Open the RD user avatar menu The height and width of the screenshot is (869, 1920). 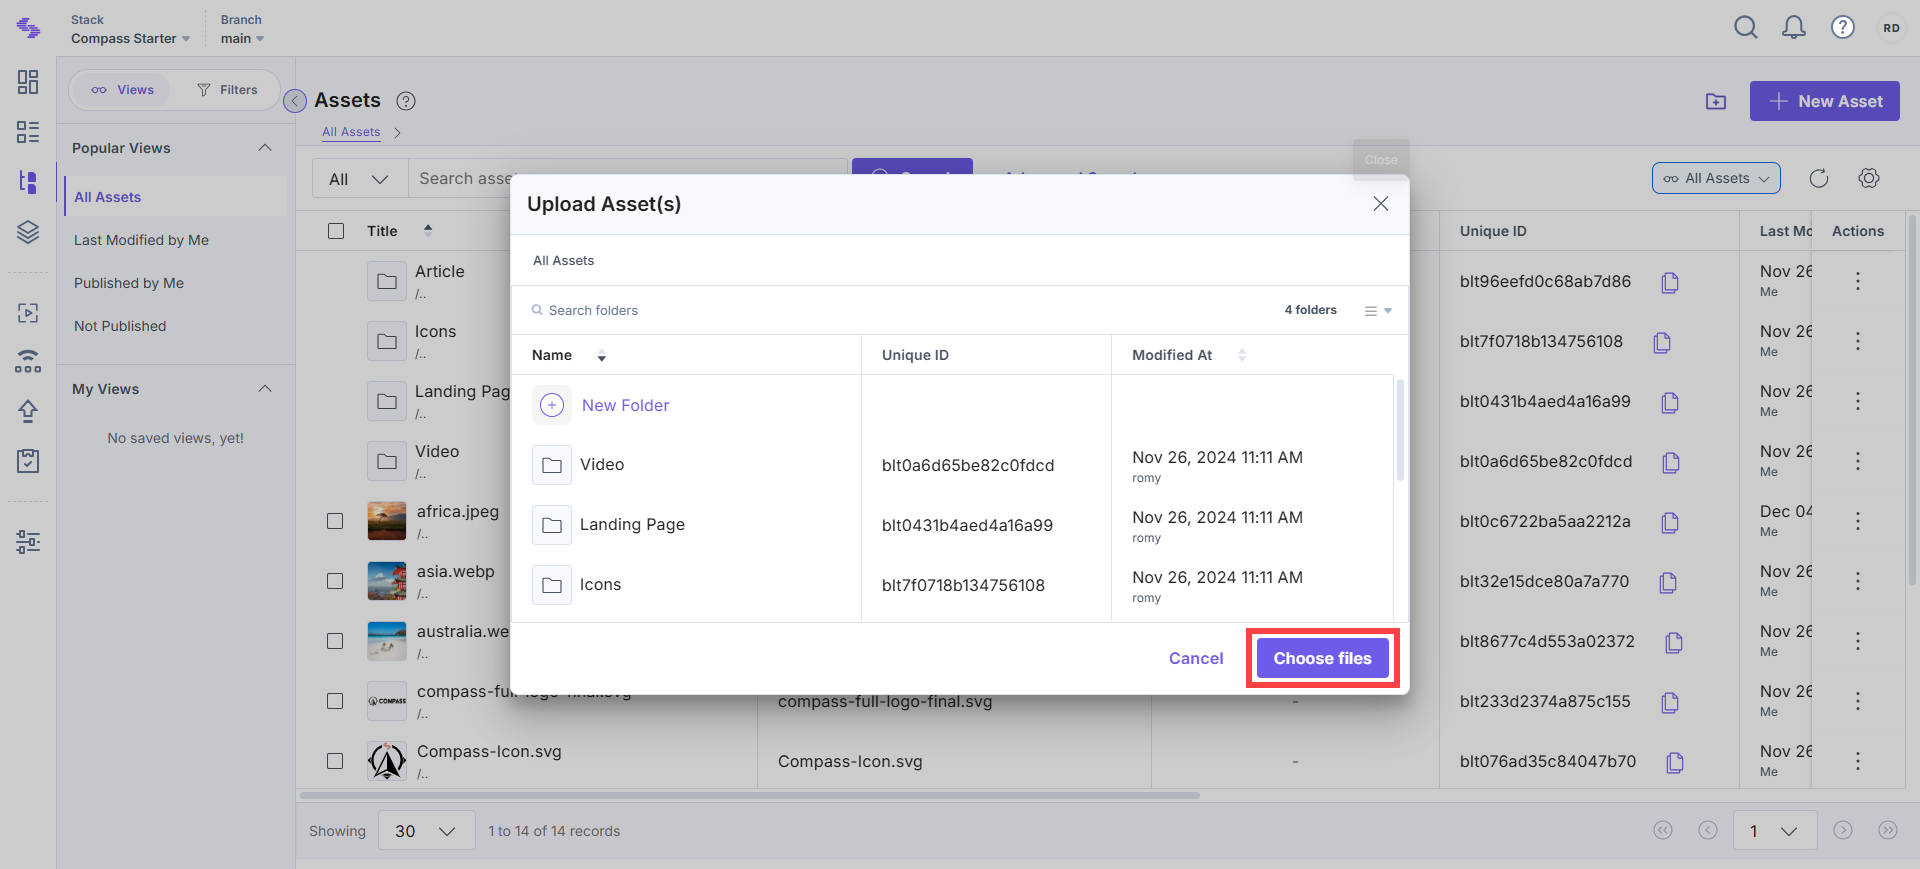tap(1891, 28)
